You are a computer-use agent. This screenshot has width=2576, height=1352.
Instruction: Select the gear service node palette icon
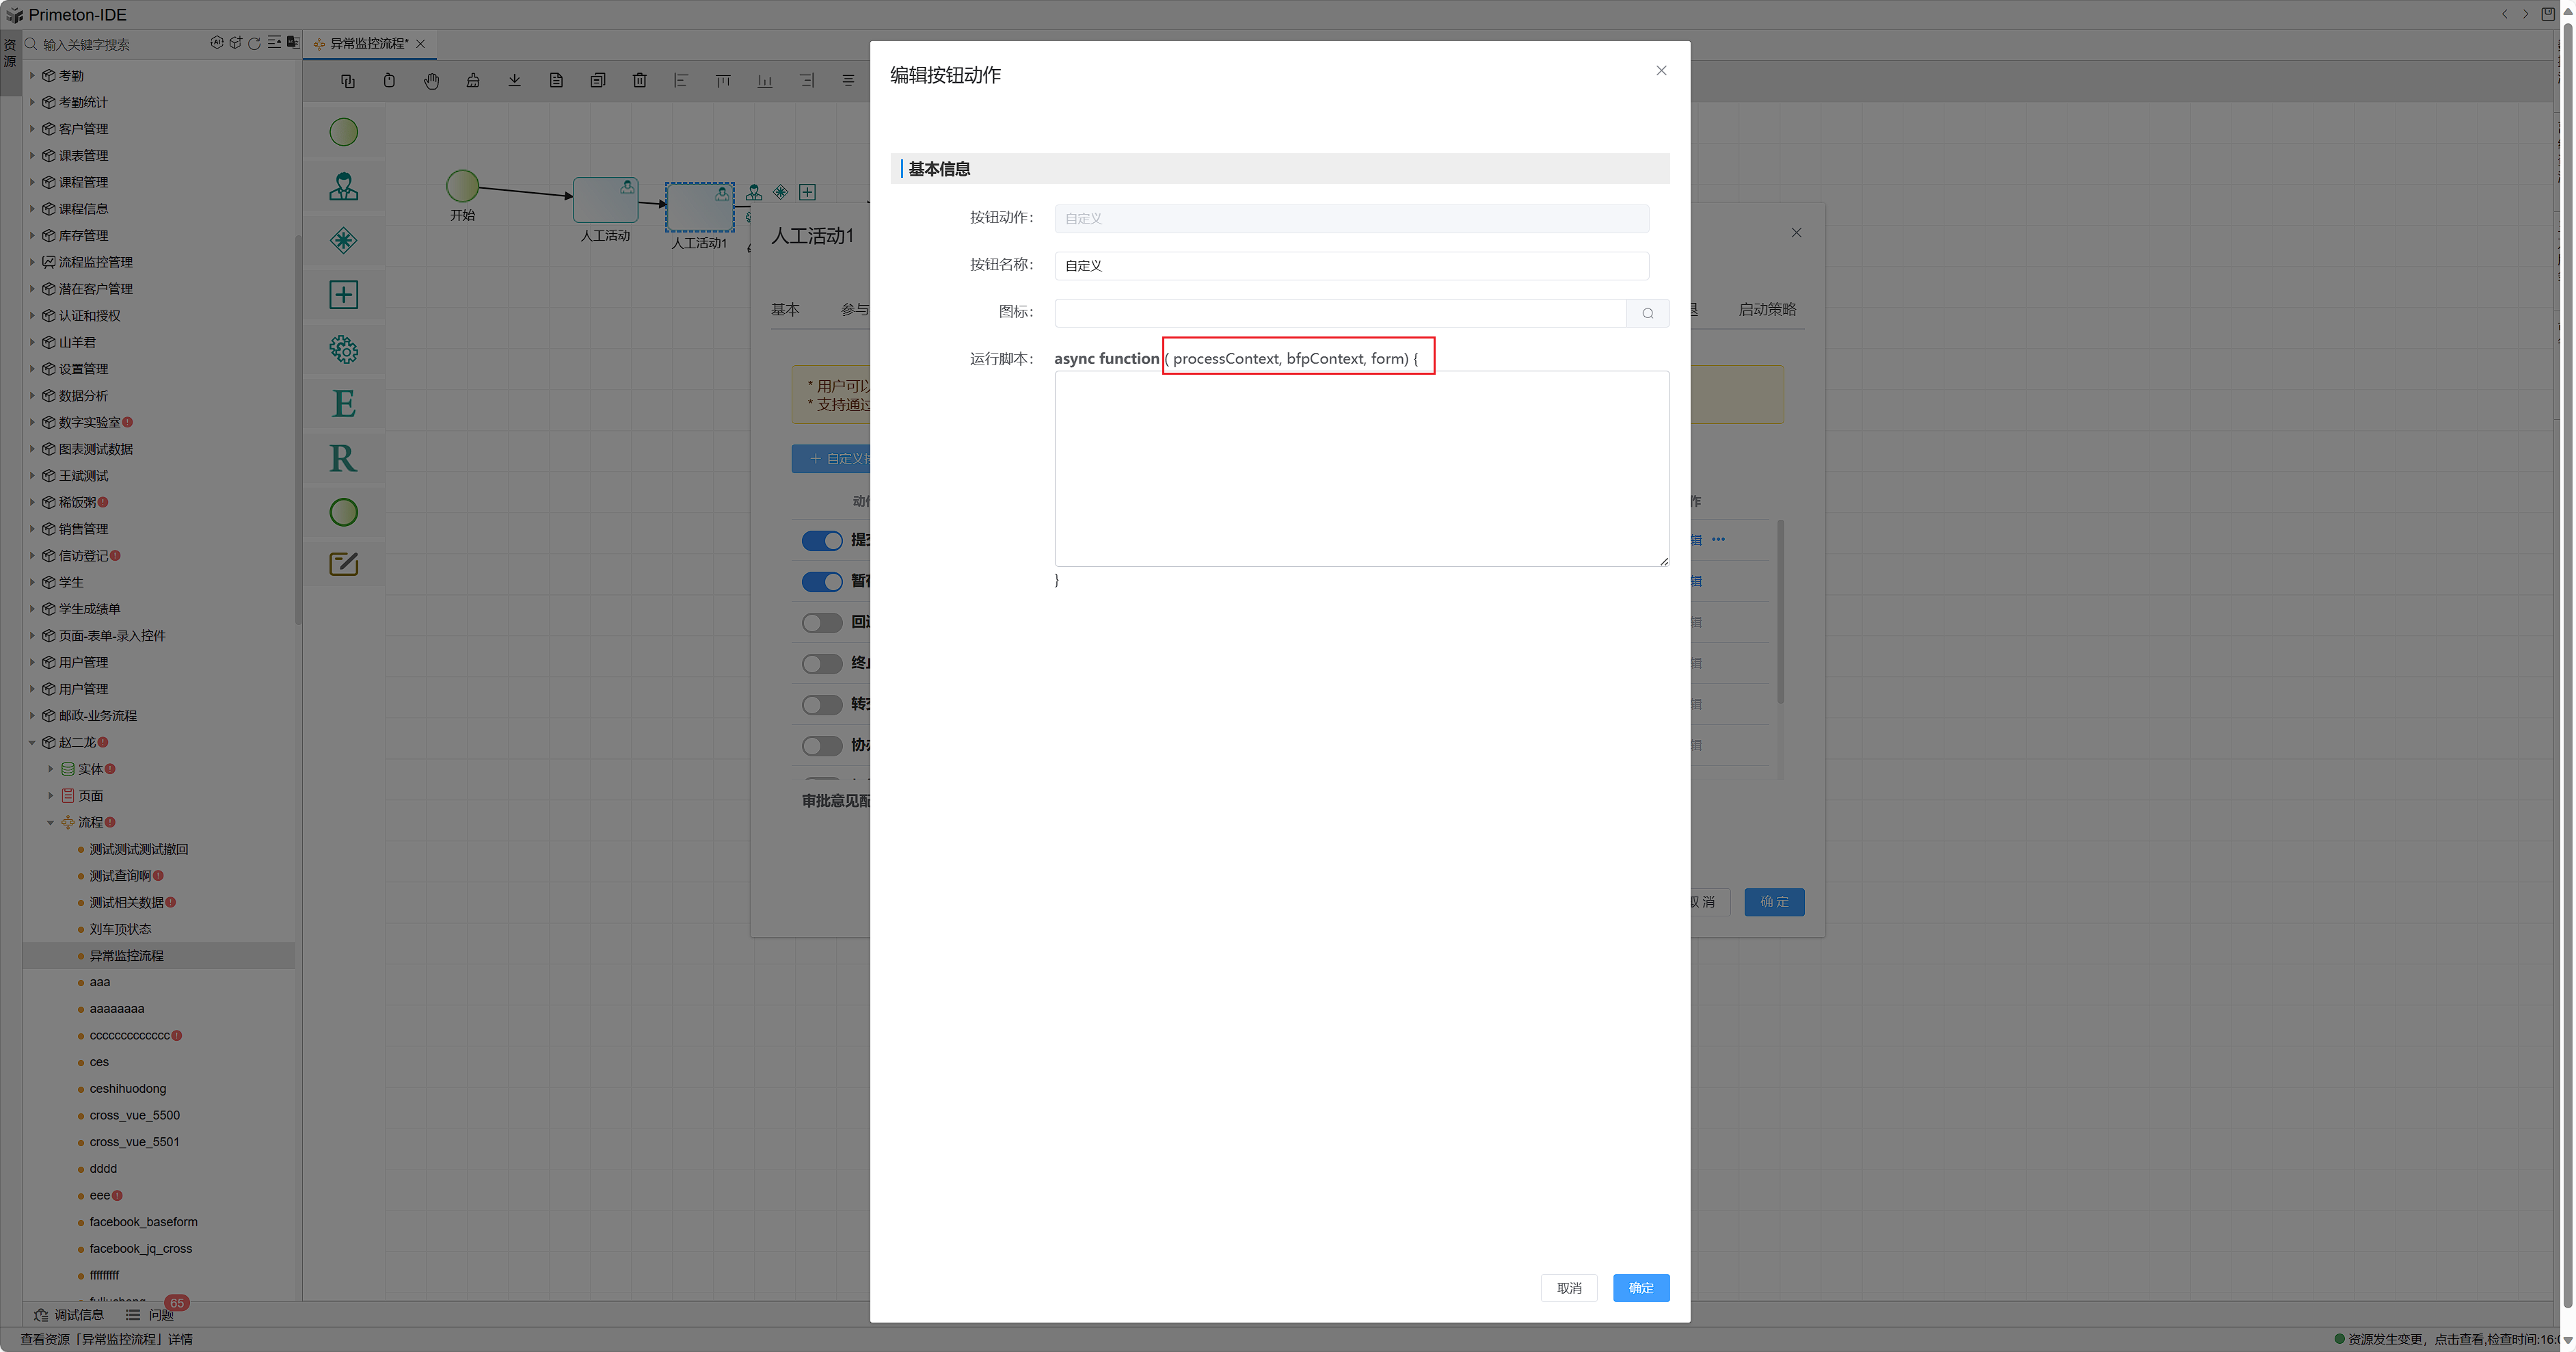(343, 349)
